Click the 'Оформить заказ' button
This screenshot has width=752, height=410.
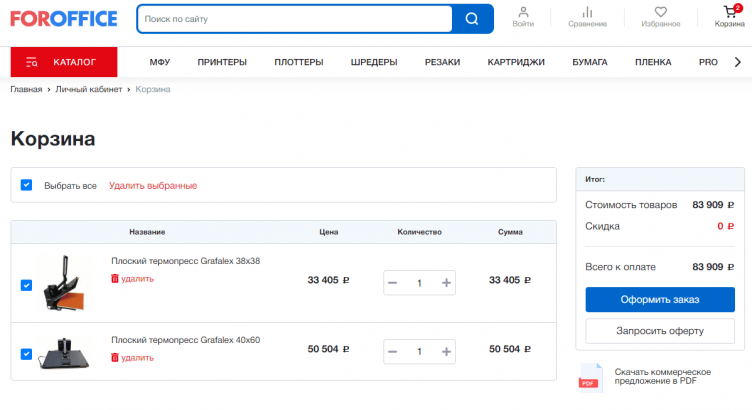[659, 300]
